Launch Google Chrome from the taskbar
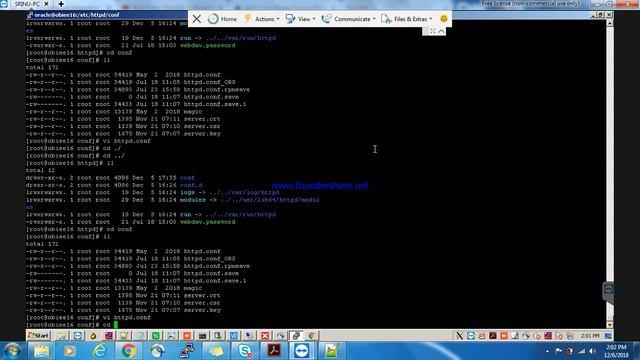 click(x=129, y=351)
